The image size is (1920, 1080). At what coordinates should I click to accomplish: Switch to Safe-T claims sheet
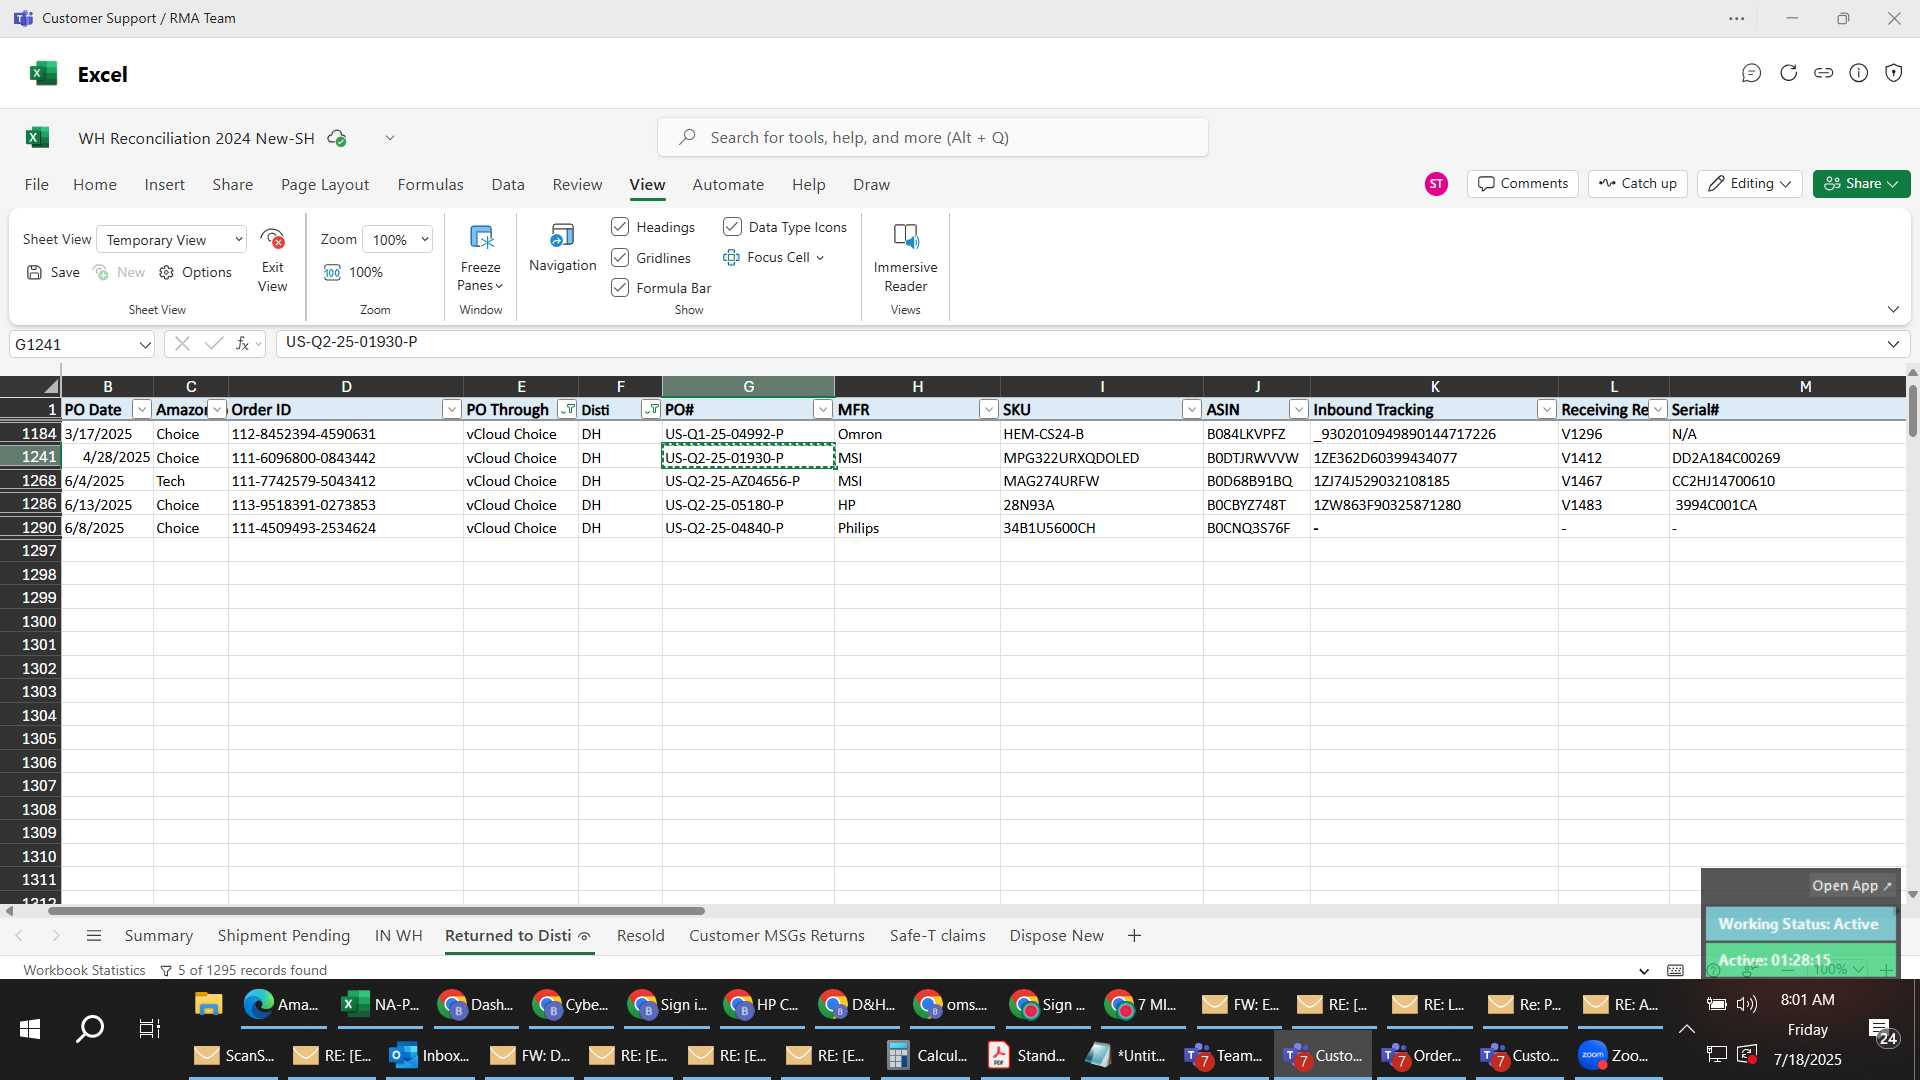tap(938, 936)
